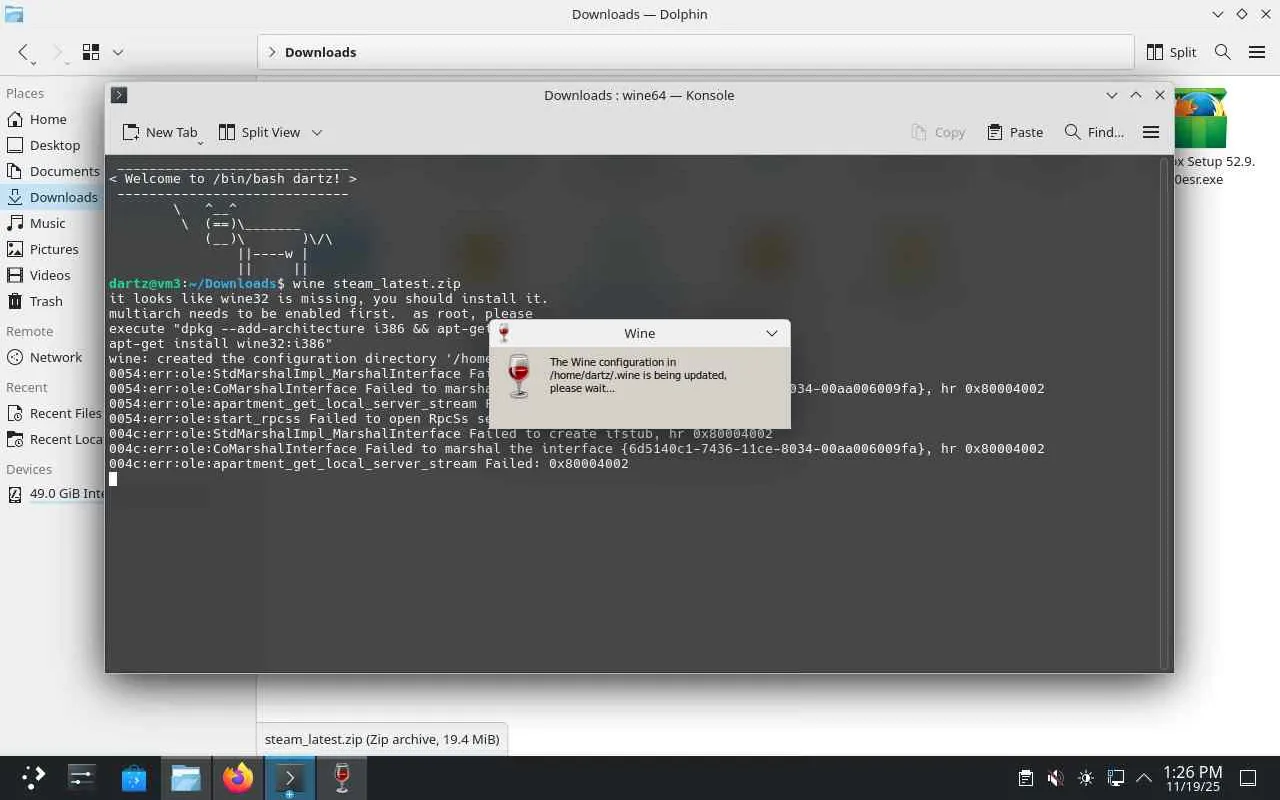Click Dolphin titlebar pin diamond icon
1280x800 pixels.
[1242, 14]
